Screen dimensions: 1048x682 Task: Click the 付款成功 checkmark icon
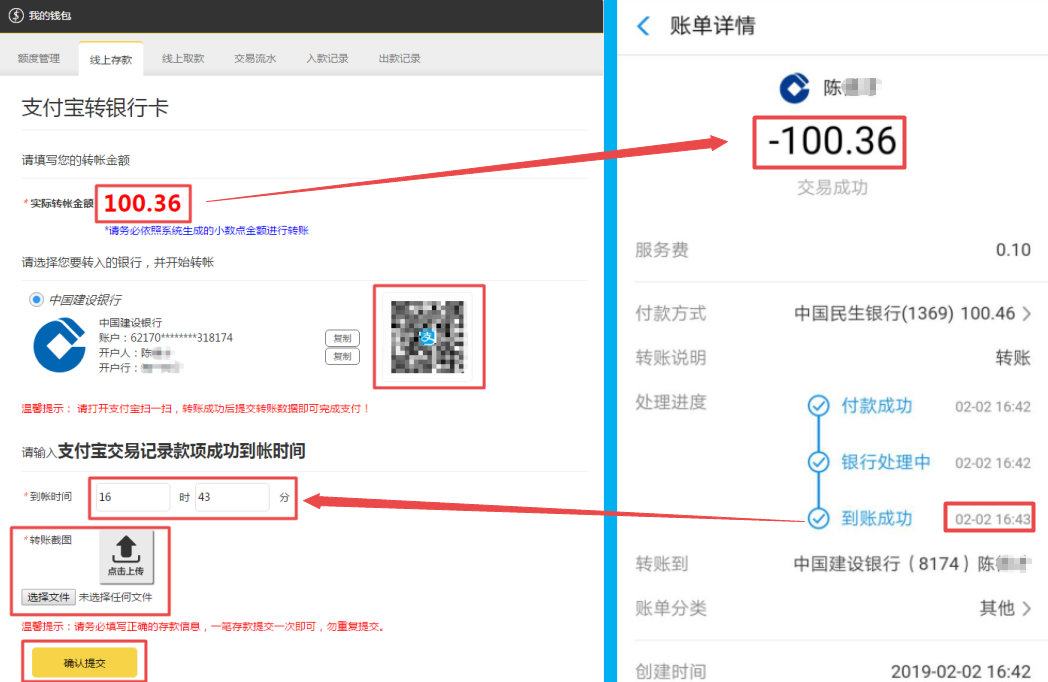click(x=819, y=406)
